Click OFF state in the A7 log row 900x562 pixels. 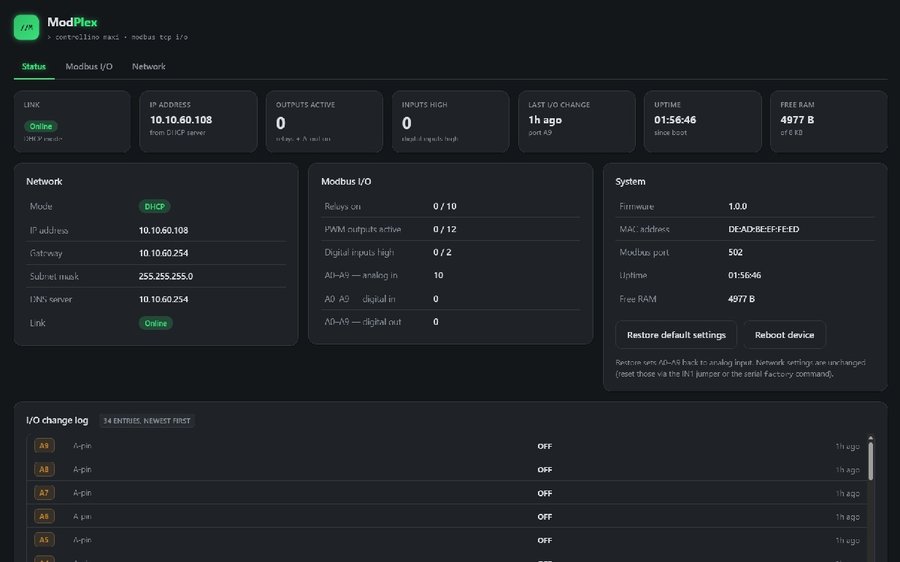pos(545,493)
